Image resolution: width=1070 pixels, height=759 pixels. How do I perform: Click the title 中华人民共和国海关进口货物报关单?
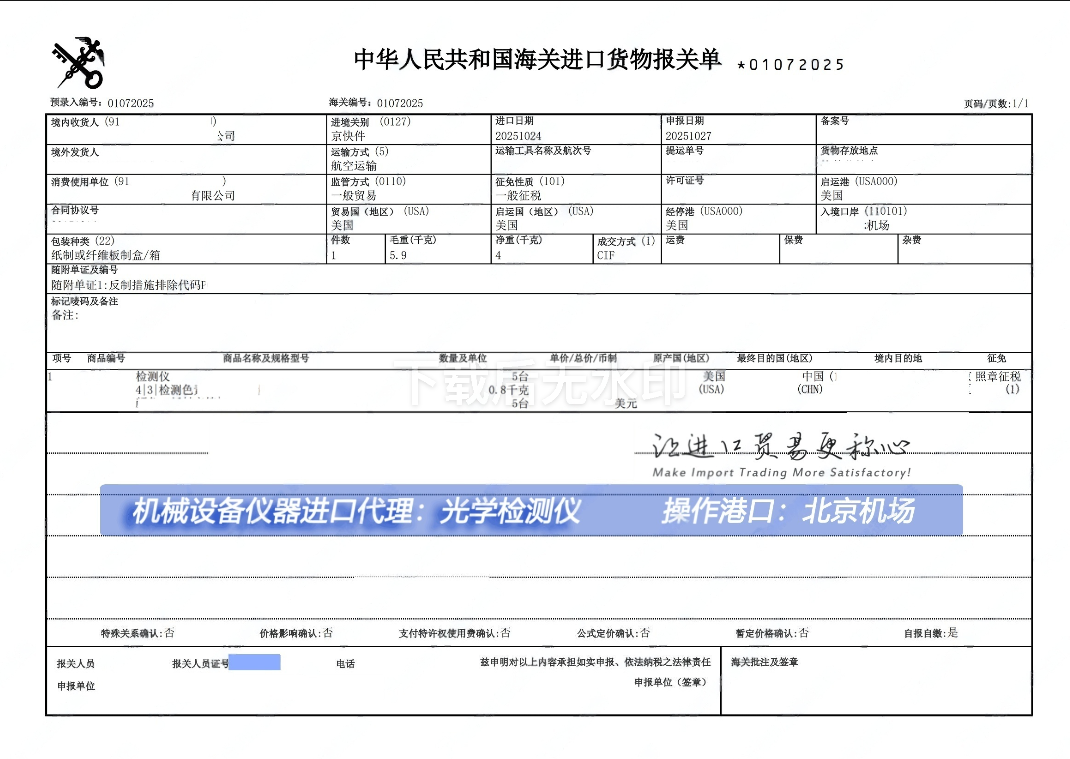(x=537, y=60)
